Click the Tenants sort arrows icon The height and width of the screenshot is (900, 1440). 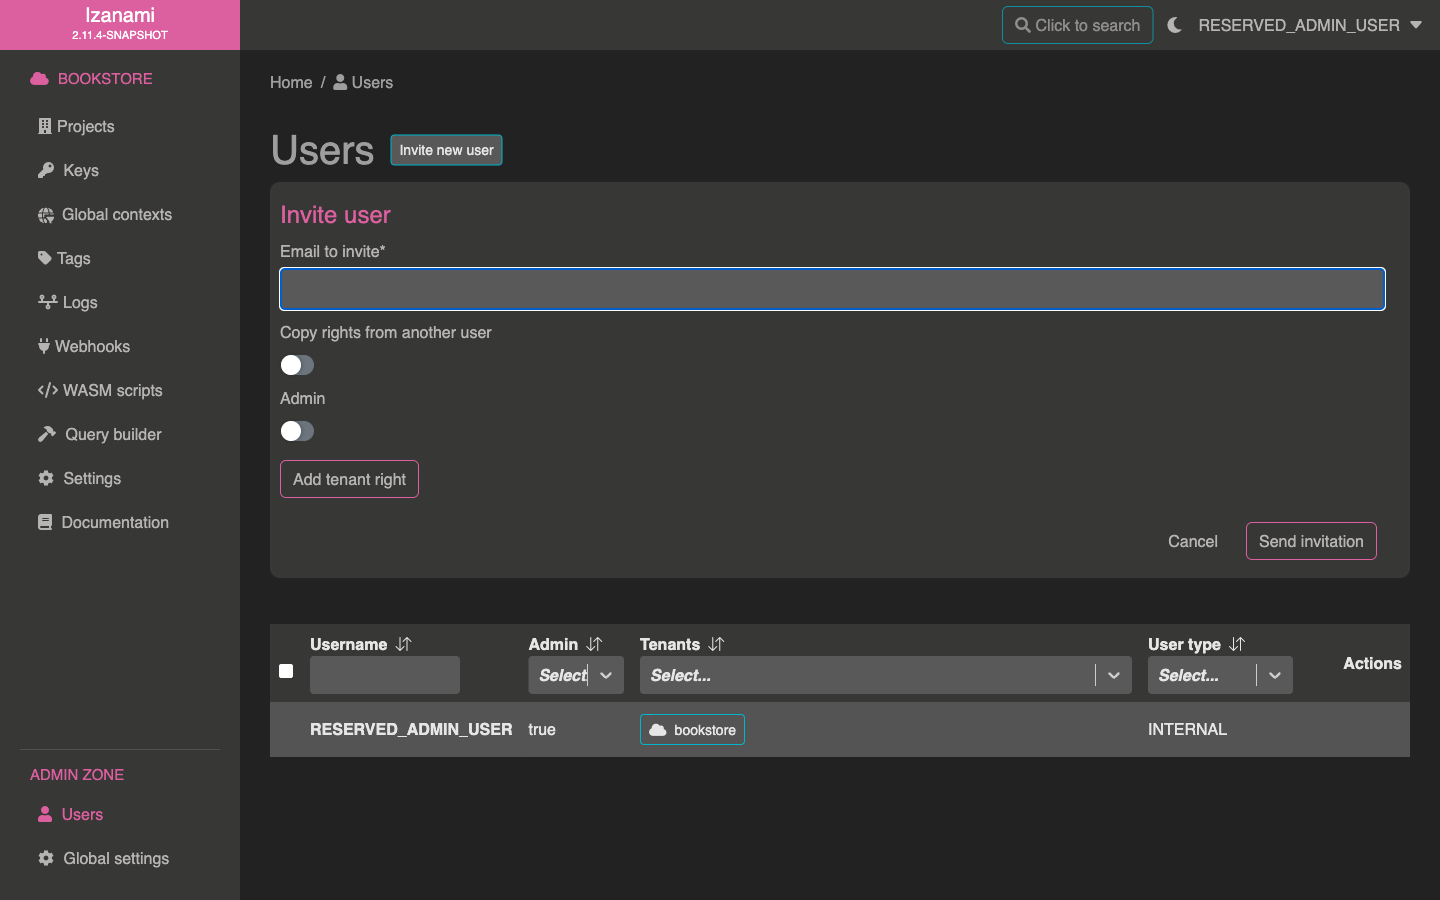pos(716,644)
